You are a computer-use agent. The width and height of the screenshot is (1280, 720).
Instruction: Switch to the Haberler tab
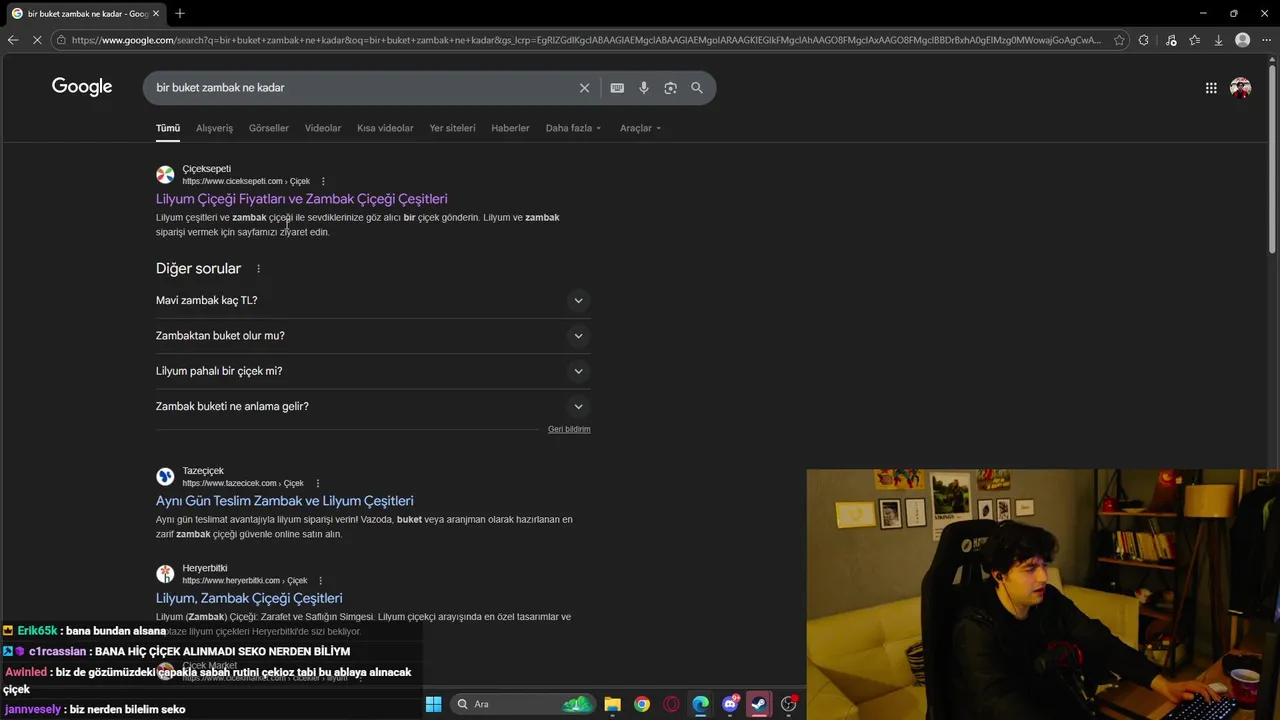(x=510, y=128)
